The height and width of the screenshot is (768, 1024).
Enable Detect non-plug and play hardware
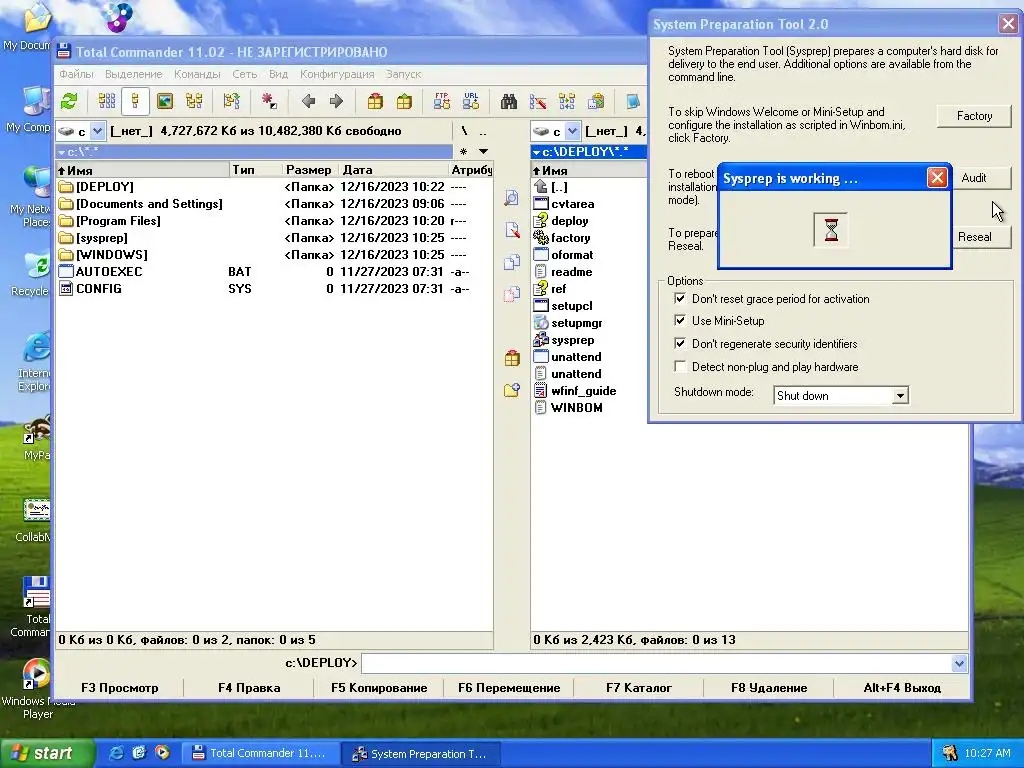[x=680, y=366]
